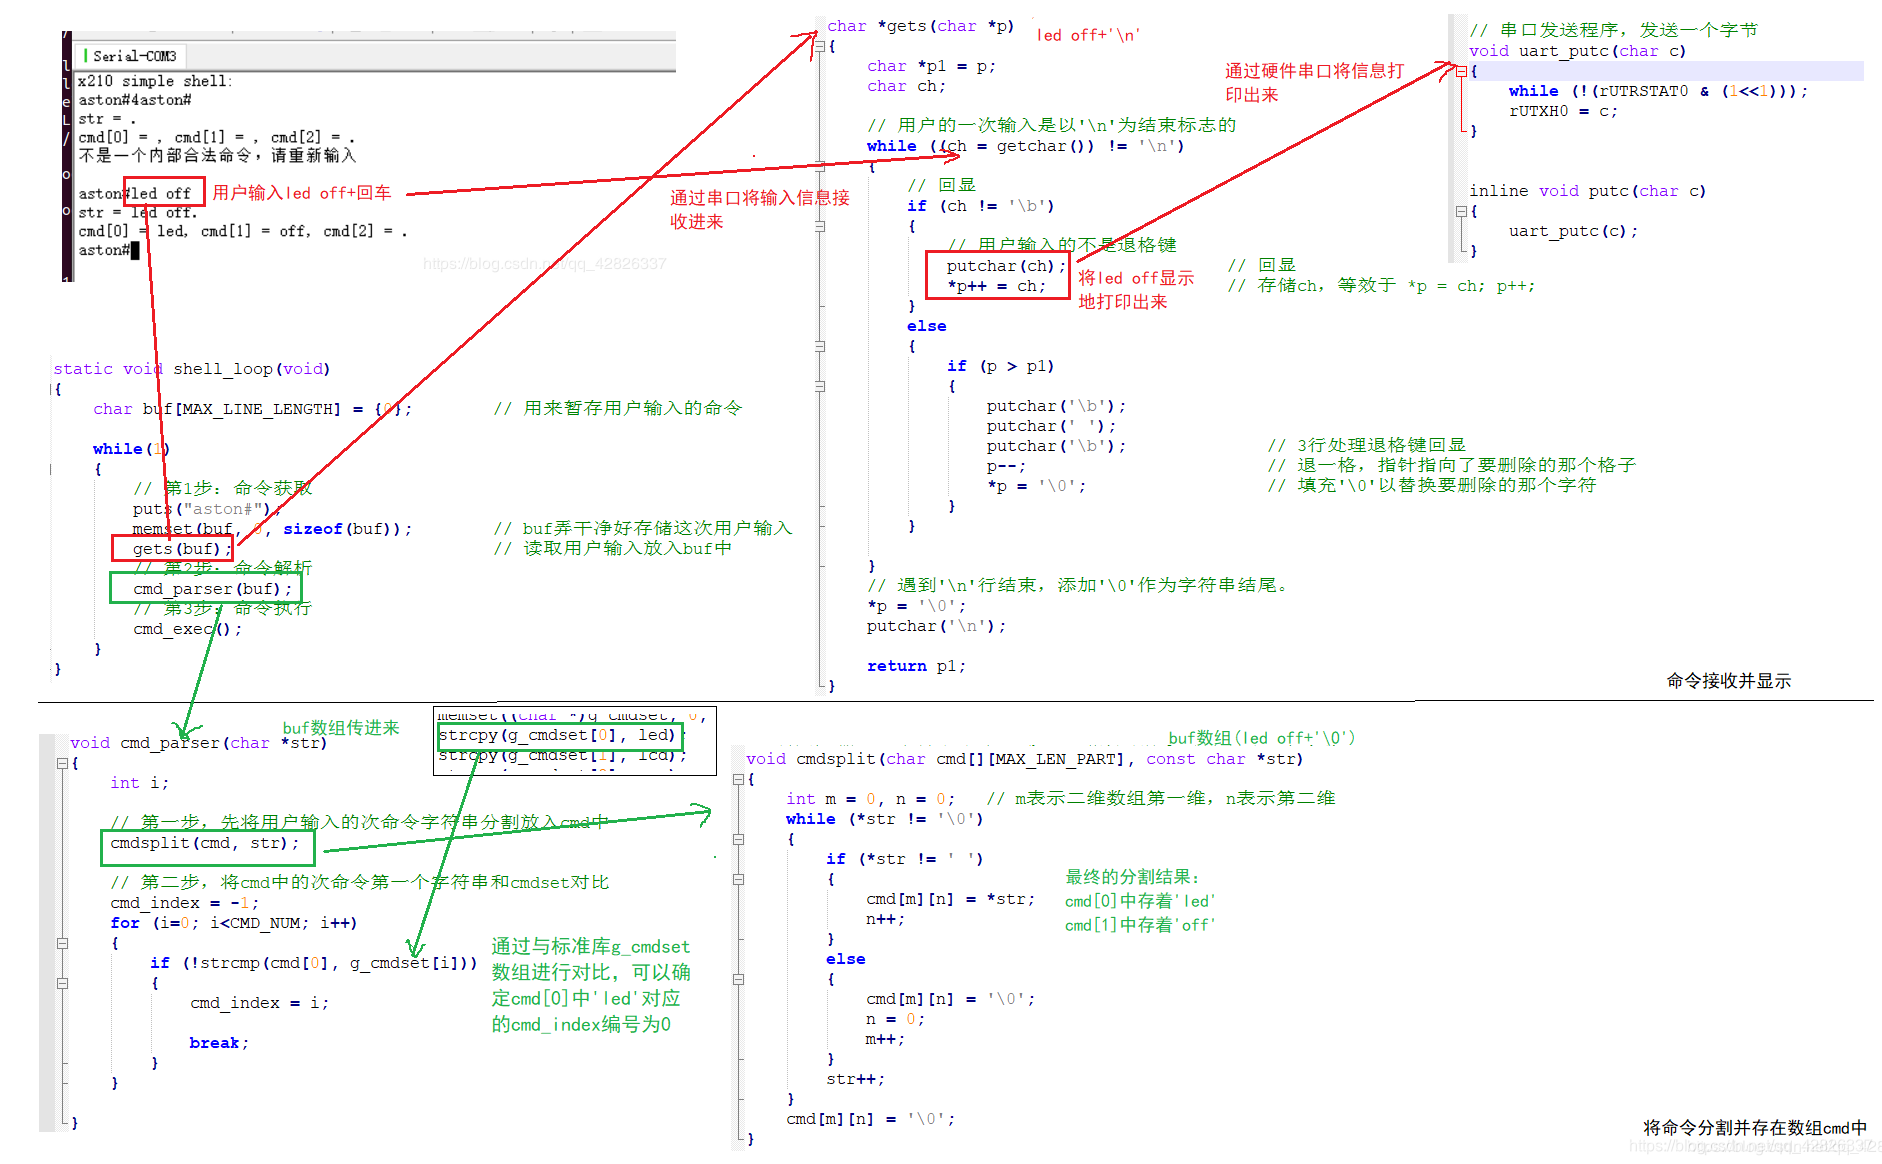Click the 'str++;' line in cmdsplit
The height and width of the screenshot is (1164, 1882).
coord(856,1079)
